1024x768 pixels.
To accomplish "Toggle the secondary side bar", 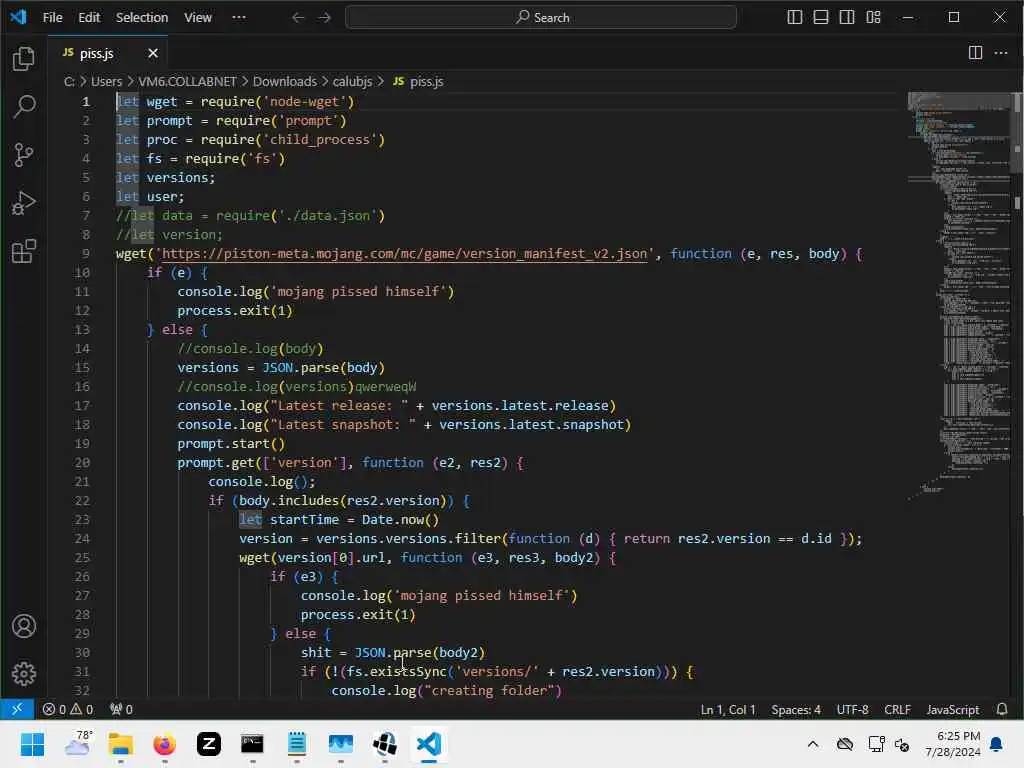I will tap(847, 17).
